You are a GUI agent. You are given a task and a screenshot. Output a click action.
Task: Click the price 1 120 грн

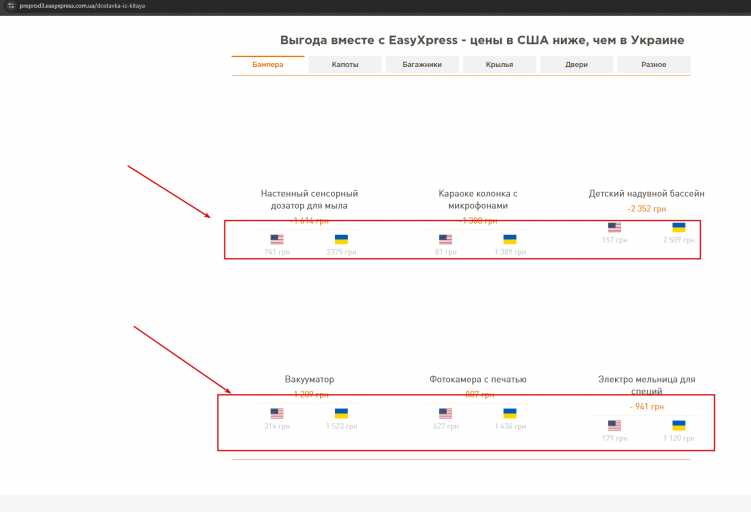point(679,438)
